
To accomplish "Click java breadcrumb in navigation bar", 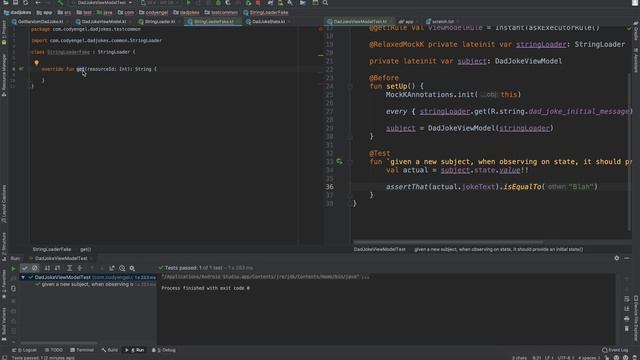I will pyautogui.click(x=104, y=13).
